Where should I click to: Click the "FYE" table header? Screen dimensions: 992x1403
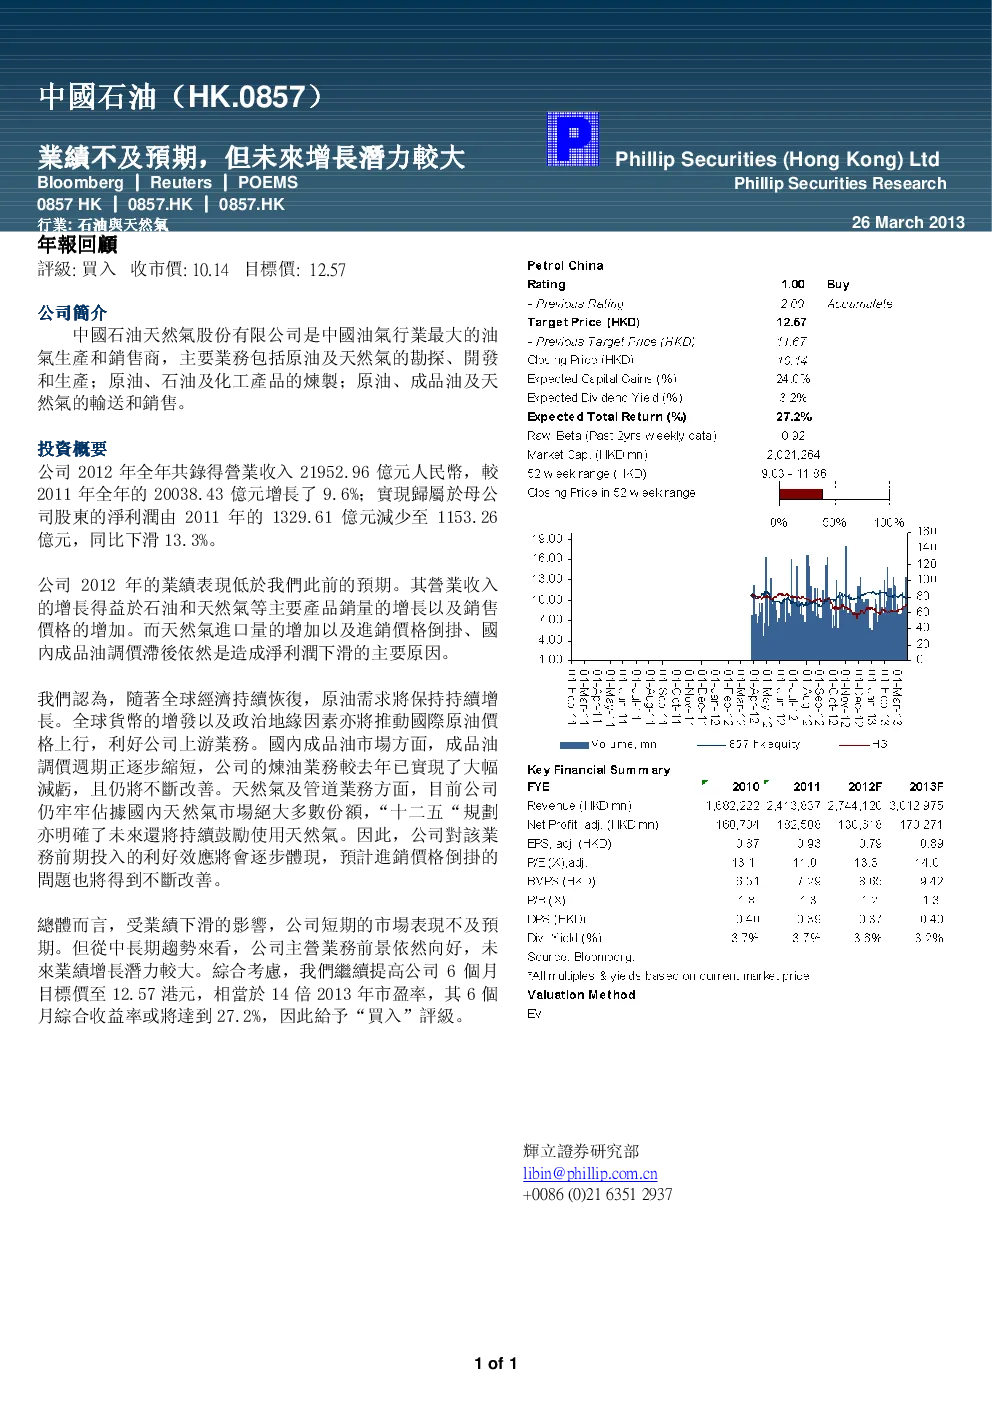click(538, 787)
